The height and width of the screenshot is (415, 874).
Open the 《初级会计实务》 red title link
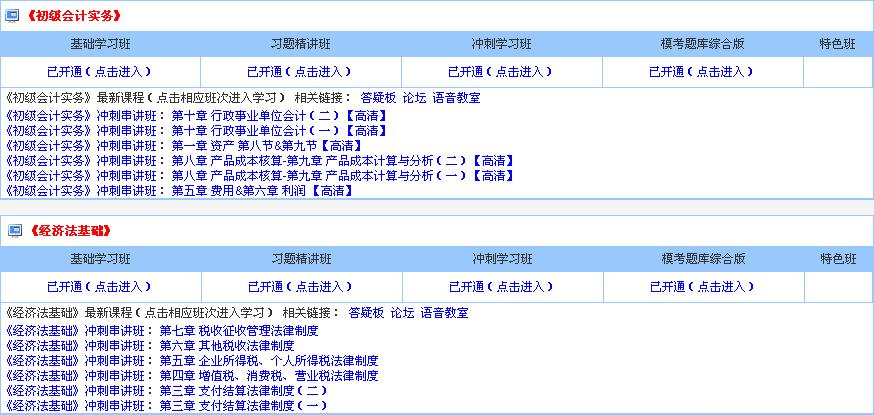pos(74,16)
